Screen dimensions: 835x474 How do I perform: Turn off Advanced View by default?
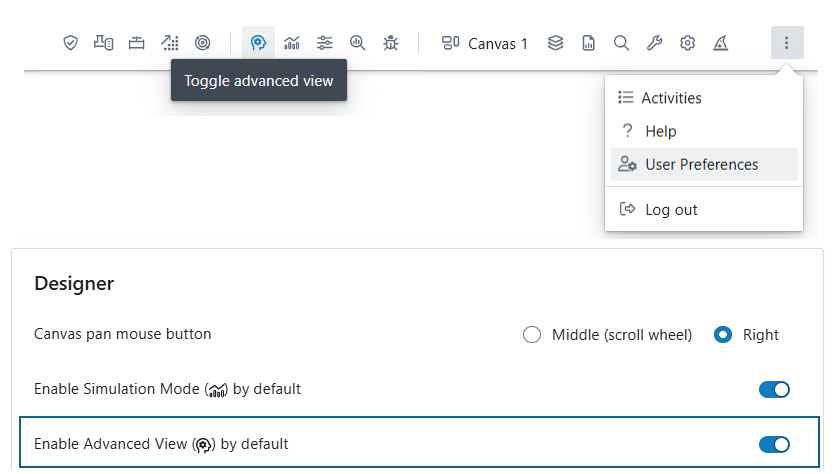coord(774,444)
